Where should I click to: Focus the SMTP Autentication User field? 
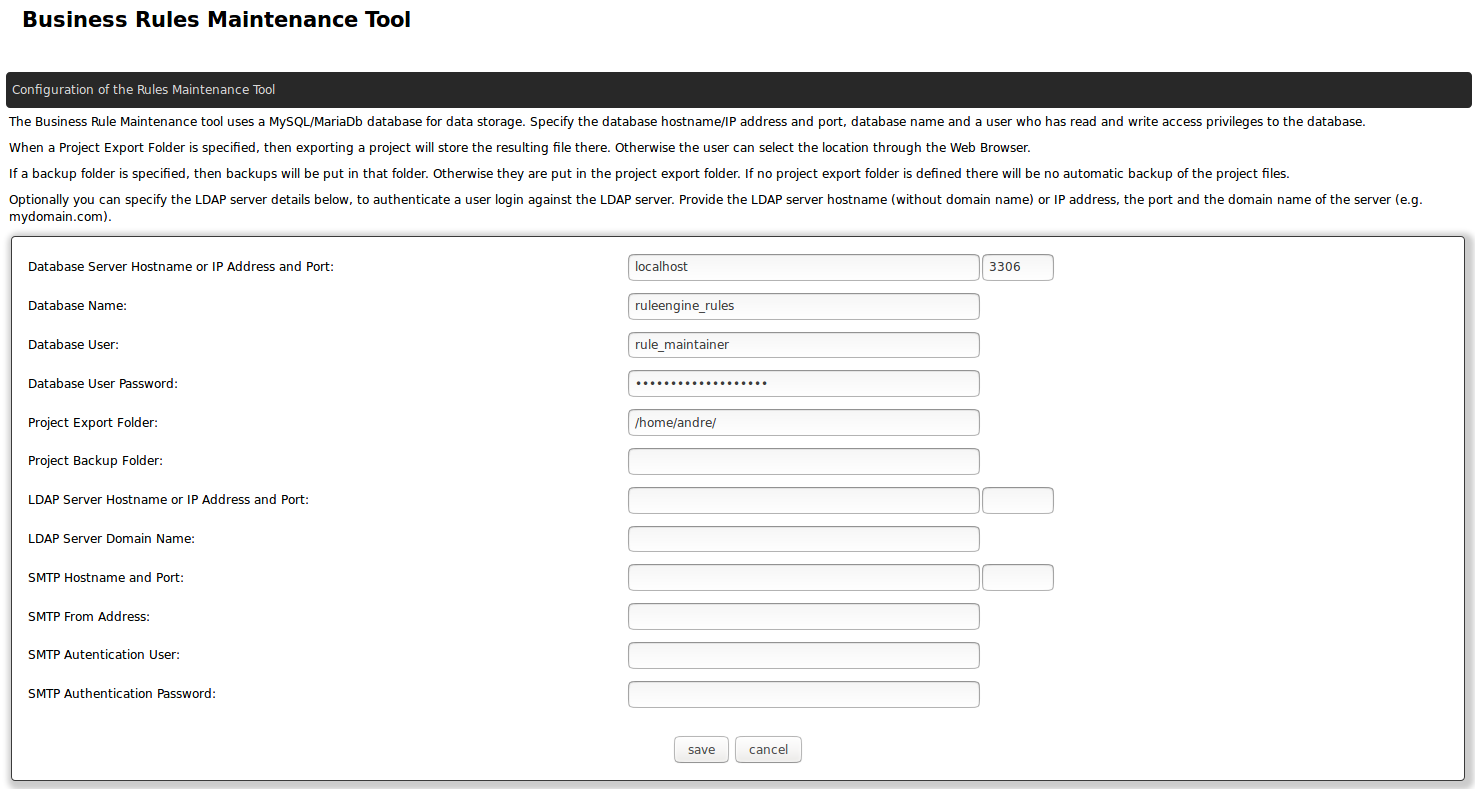pyautogui.click(x=804, y=655)
